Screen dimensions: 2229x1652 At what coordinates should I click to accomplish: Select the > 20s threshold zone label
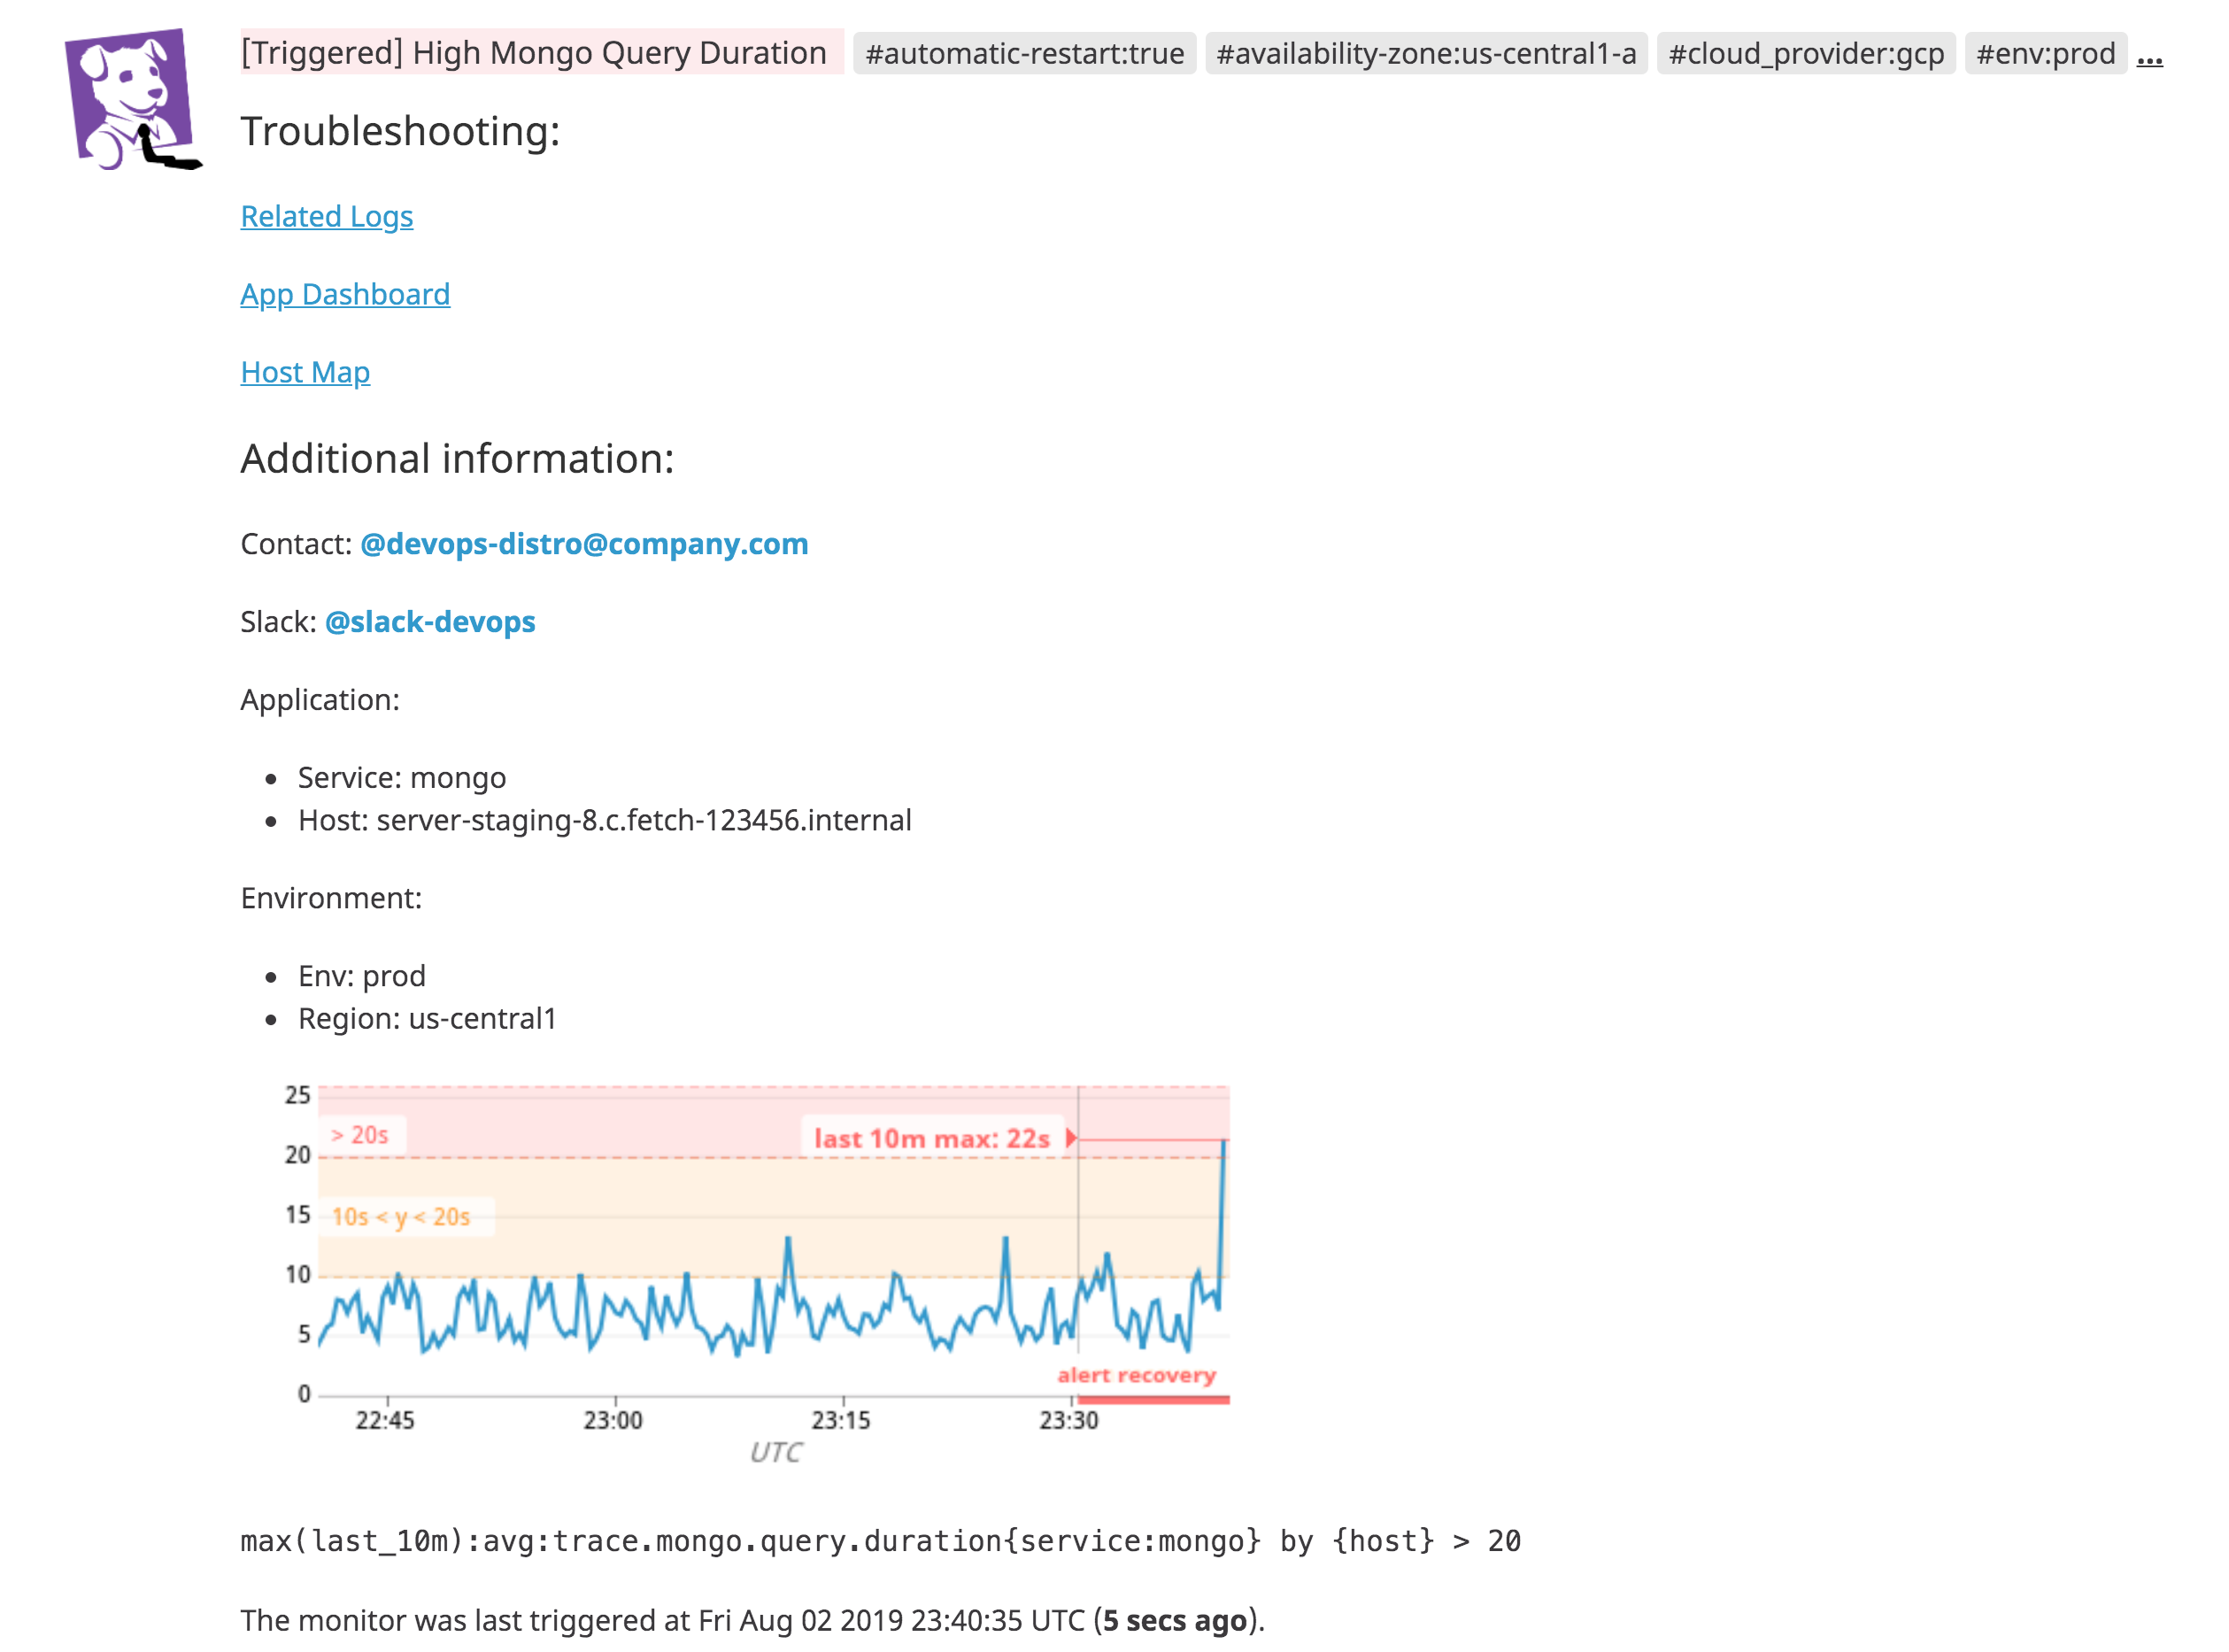(360, 1135)
